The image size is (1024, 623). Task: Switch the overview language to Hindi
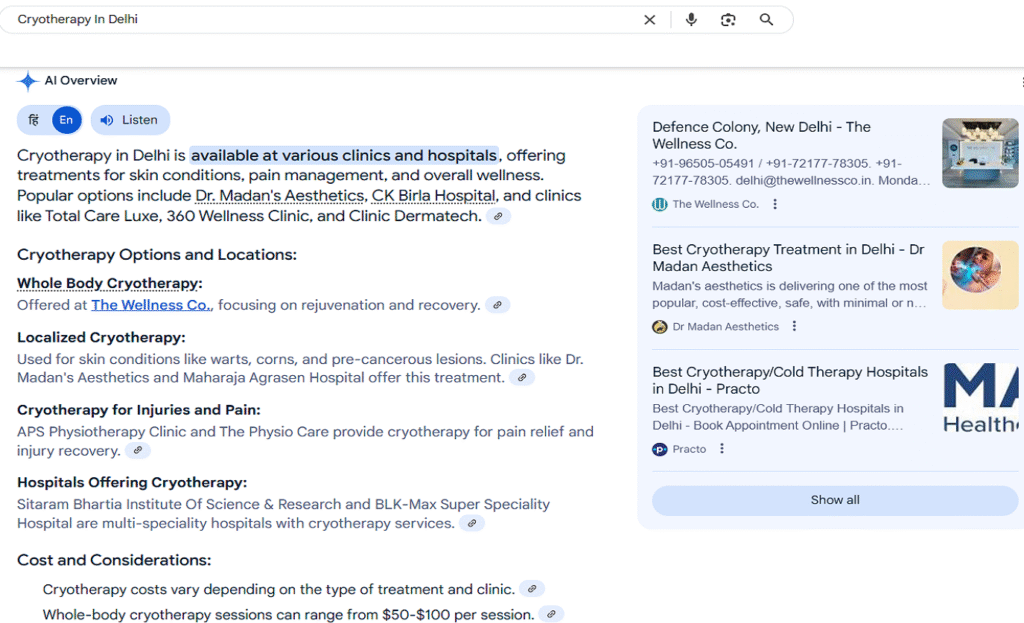pos(34,120)
